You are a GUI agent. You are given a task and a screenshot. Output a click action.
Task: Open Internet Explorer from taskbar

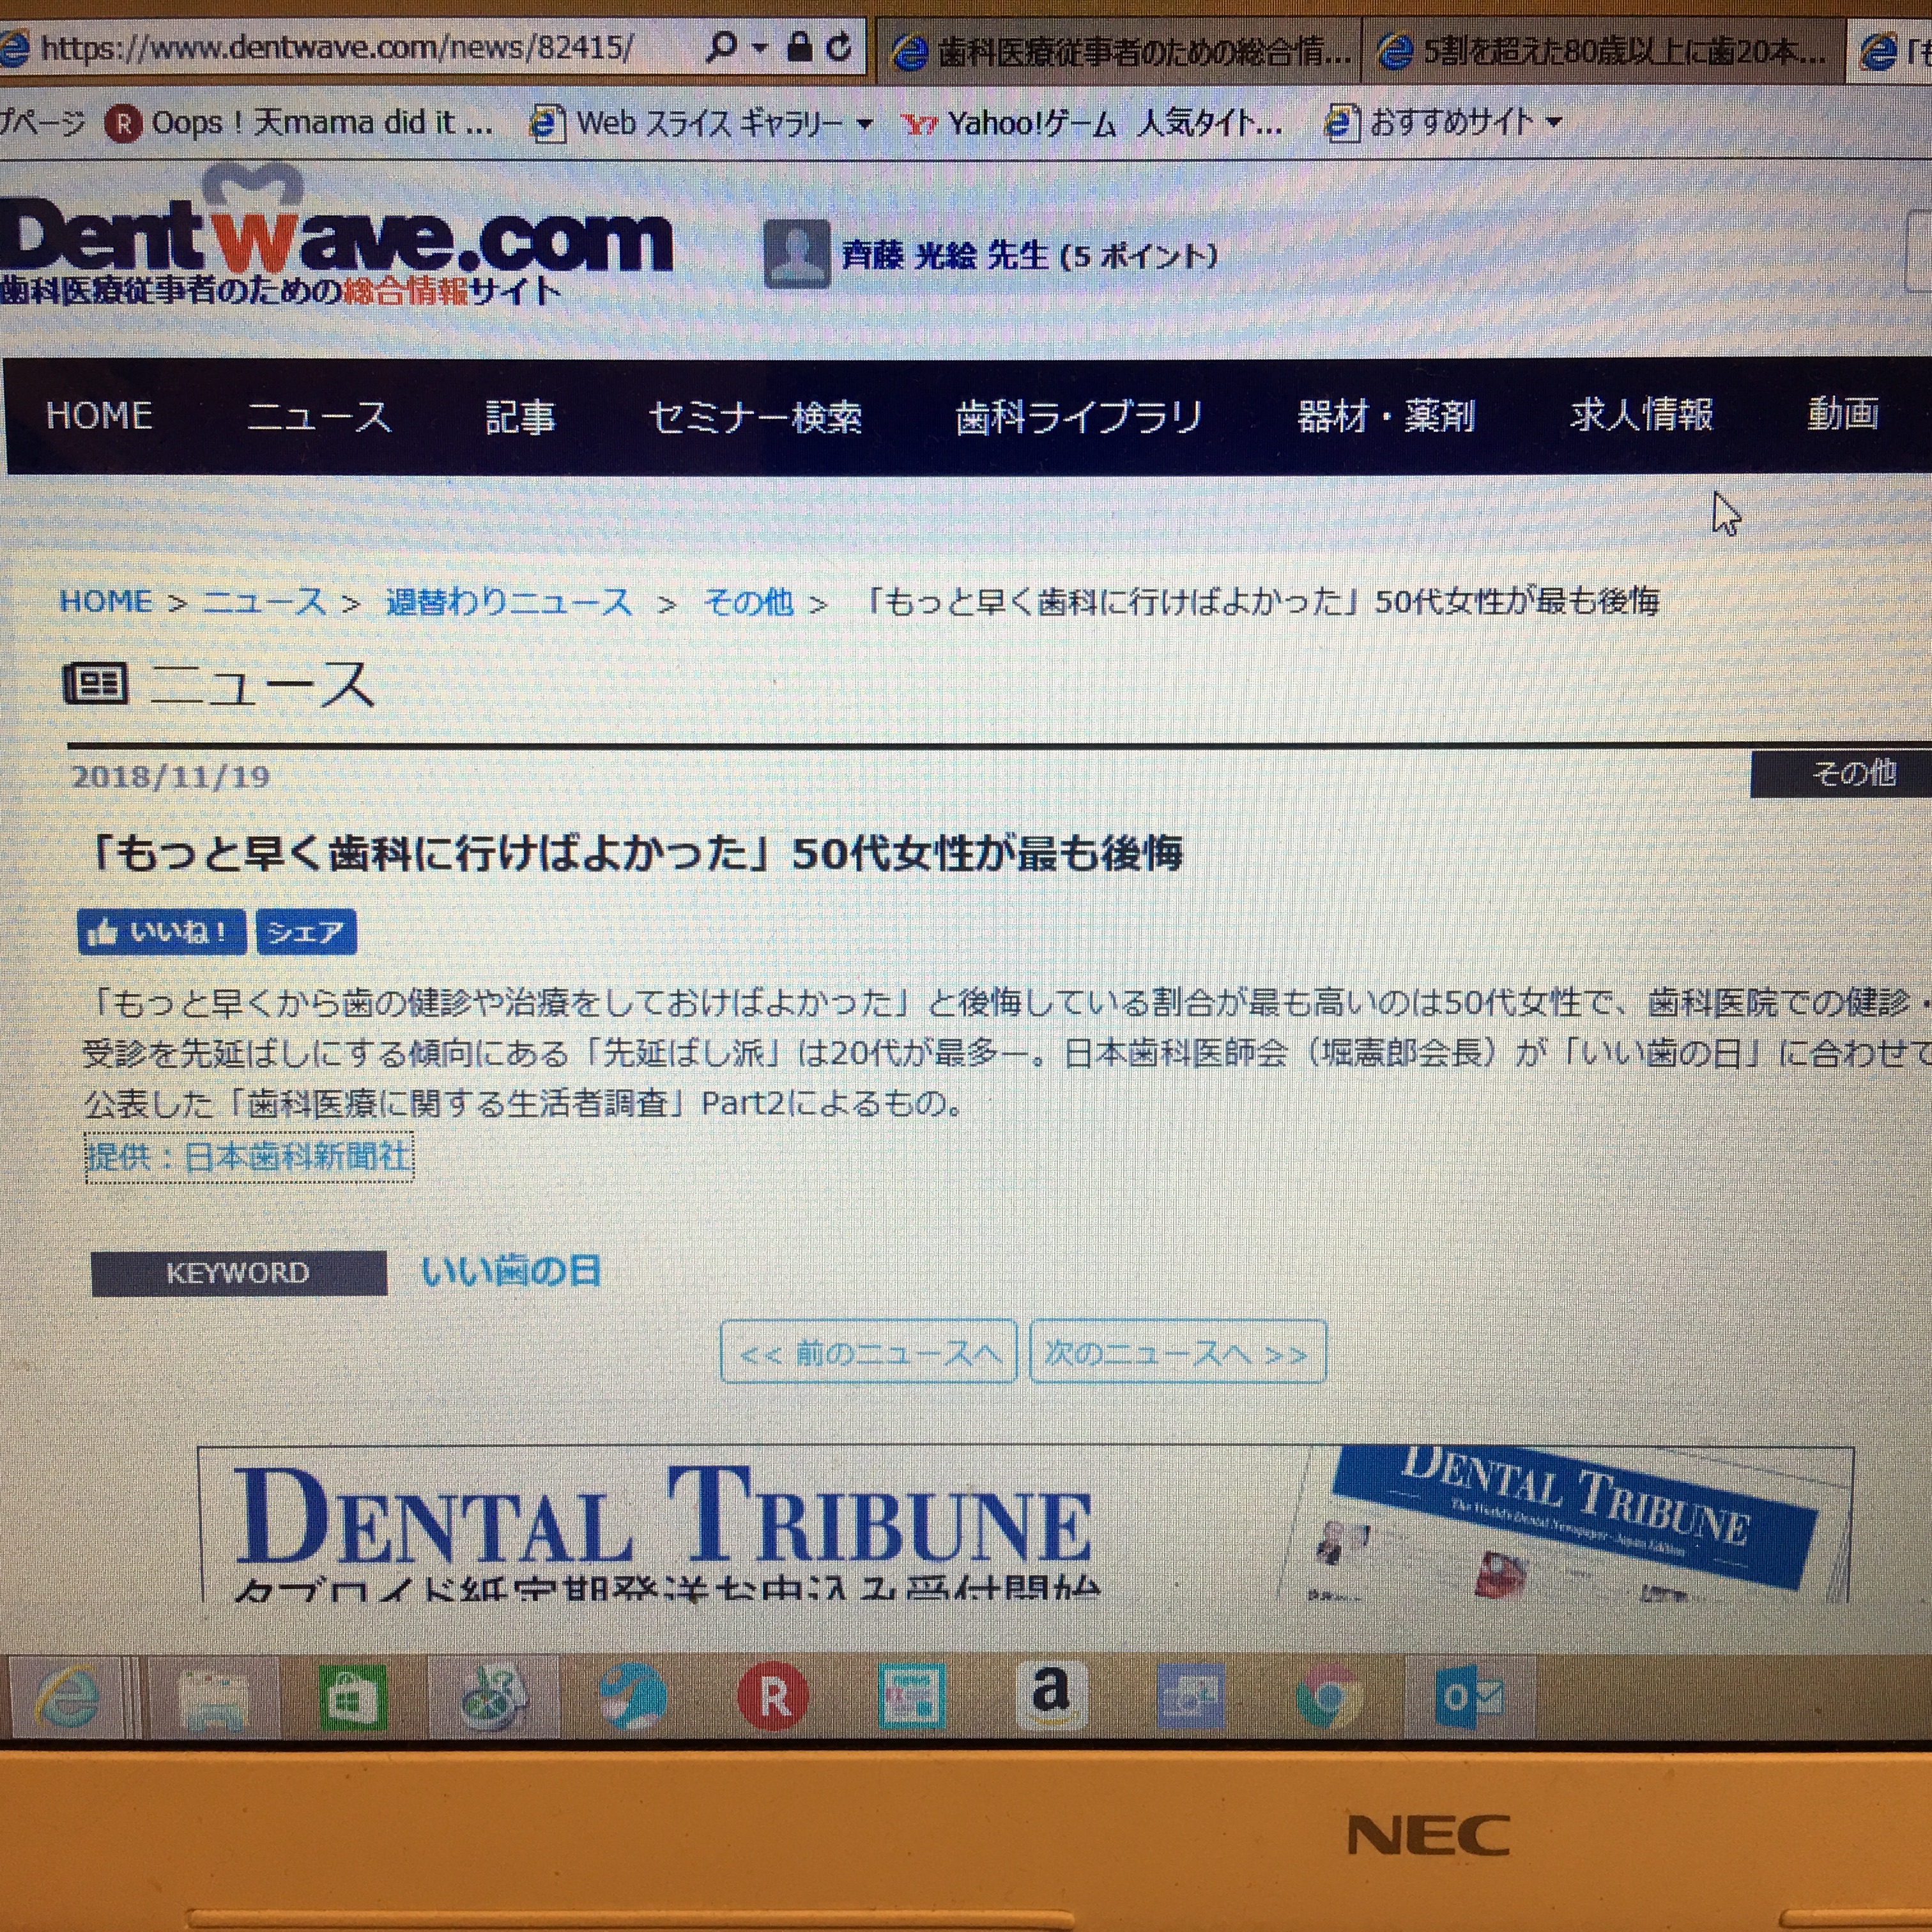67,1697
